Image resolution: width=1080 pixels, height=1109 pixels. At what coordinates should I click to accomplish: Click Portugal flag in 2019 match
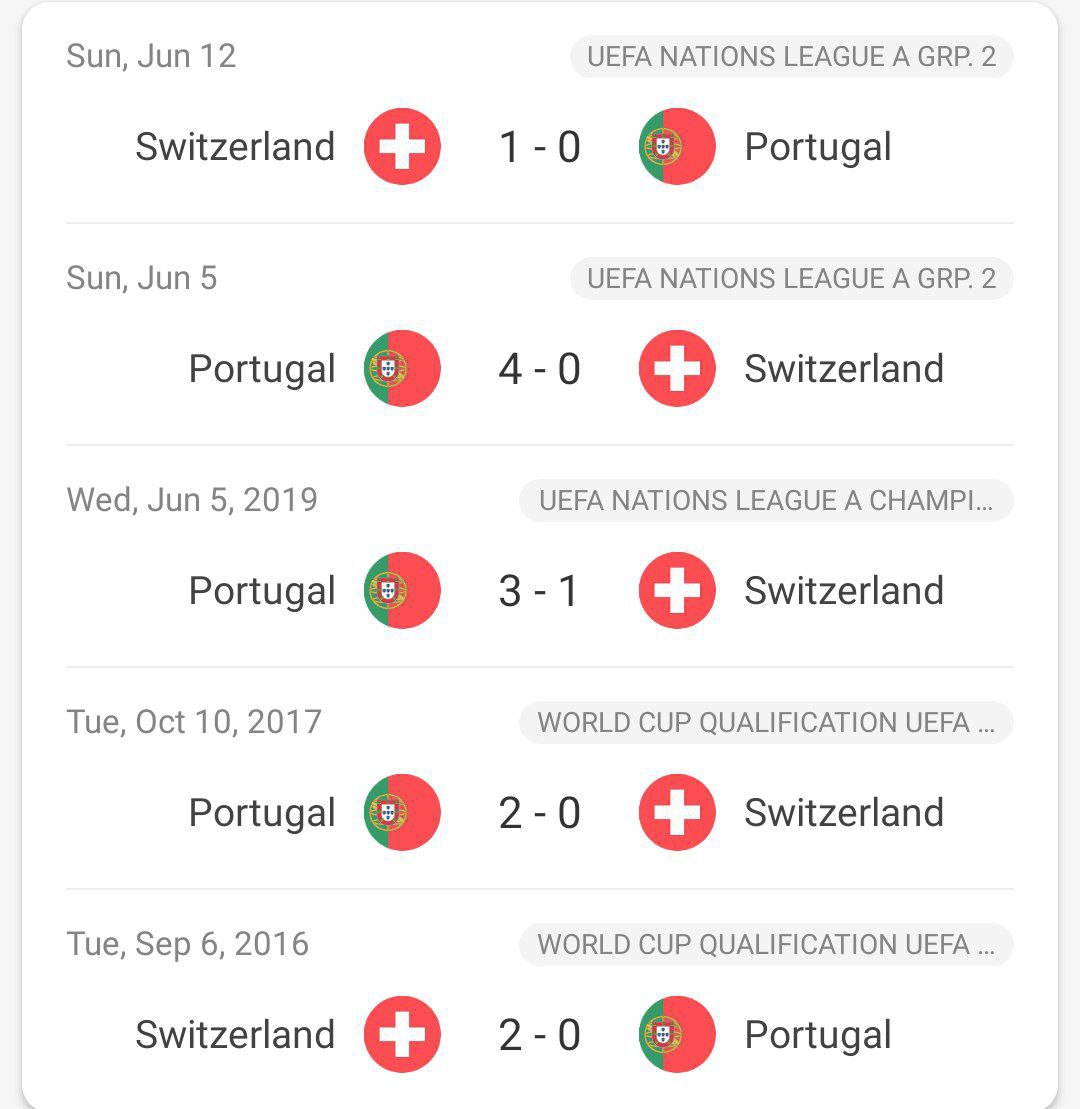[402, 591]
